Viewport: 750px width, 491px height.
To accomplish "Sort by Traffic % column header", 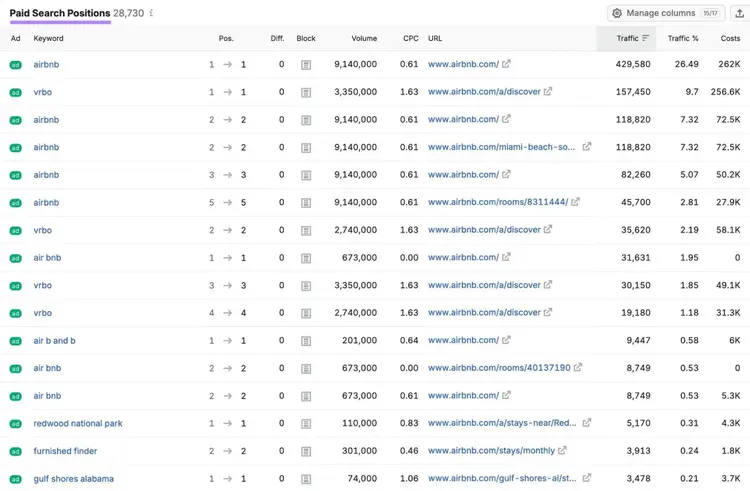I will click(683, 38).
